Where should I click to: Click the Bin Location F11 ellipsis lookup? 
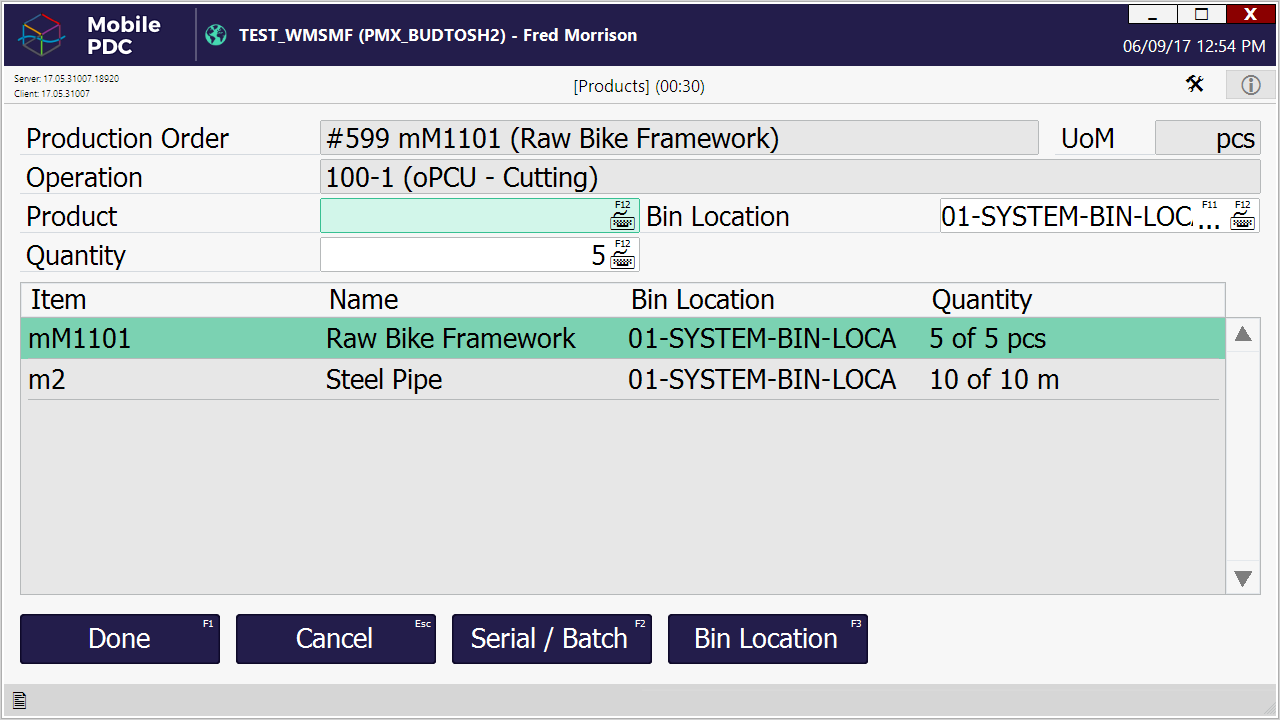(x=1209, y=217)
